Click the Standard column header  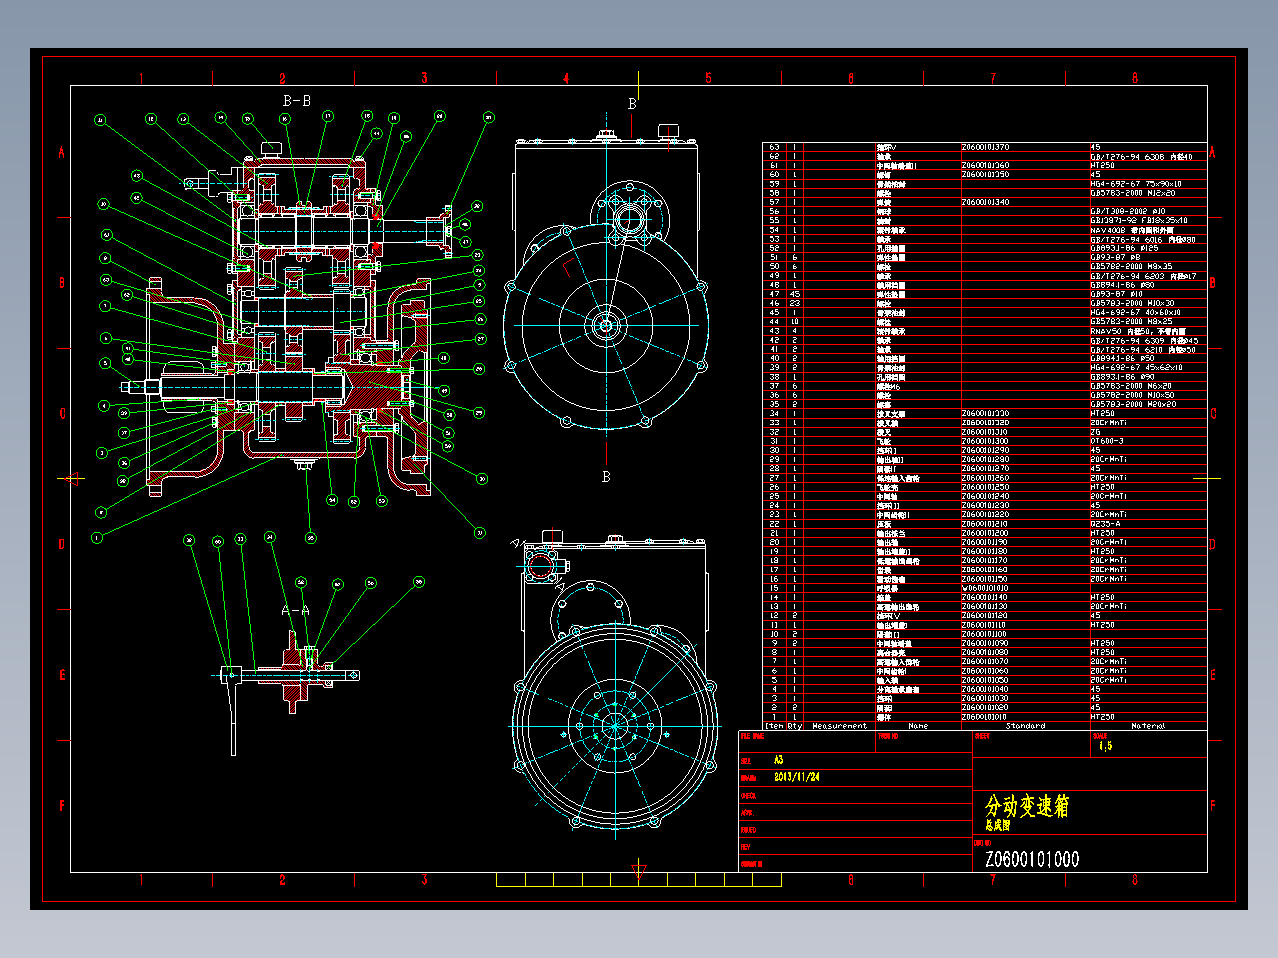click(1025, 726)
